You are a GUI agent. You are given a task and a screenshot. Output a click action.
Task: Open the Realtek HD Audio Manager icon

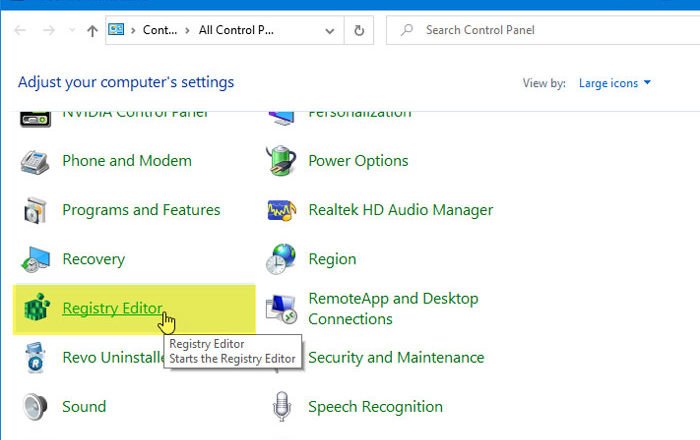281,210
